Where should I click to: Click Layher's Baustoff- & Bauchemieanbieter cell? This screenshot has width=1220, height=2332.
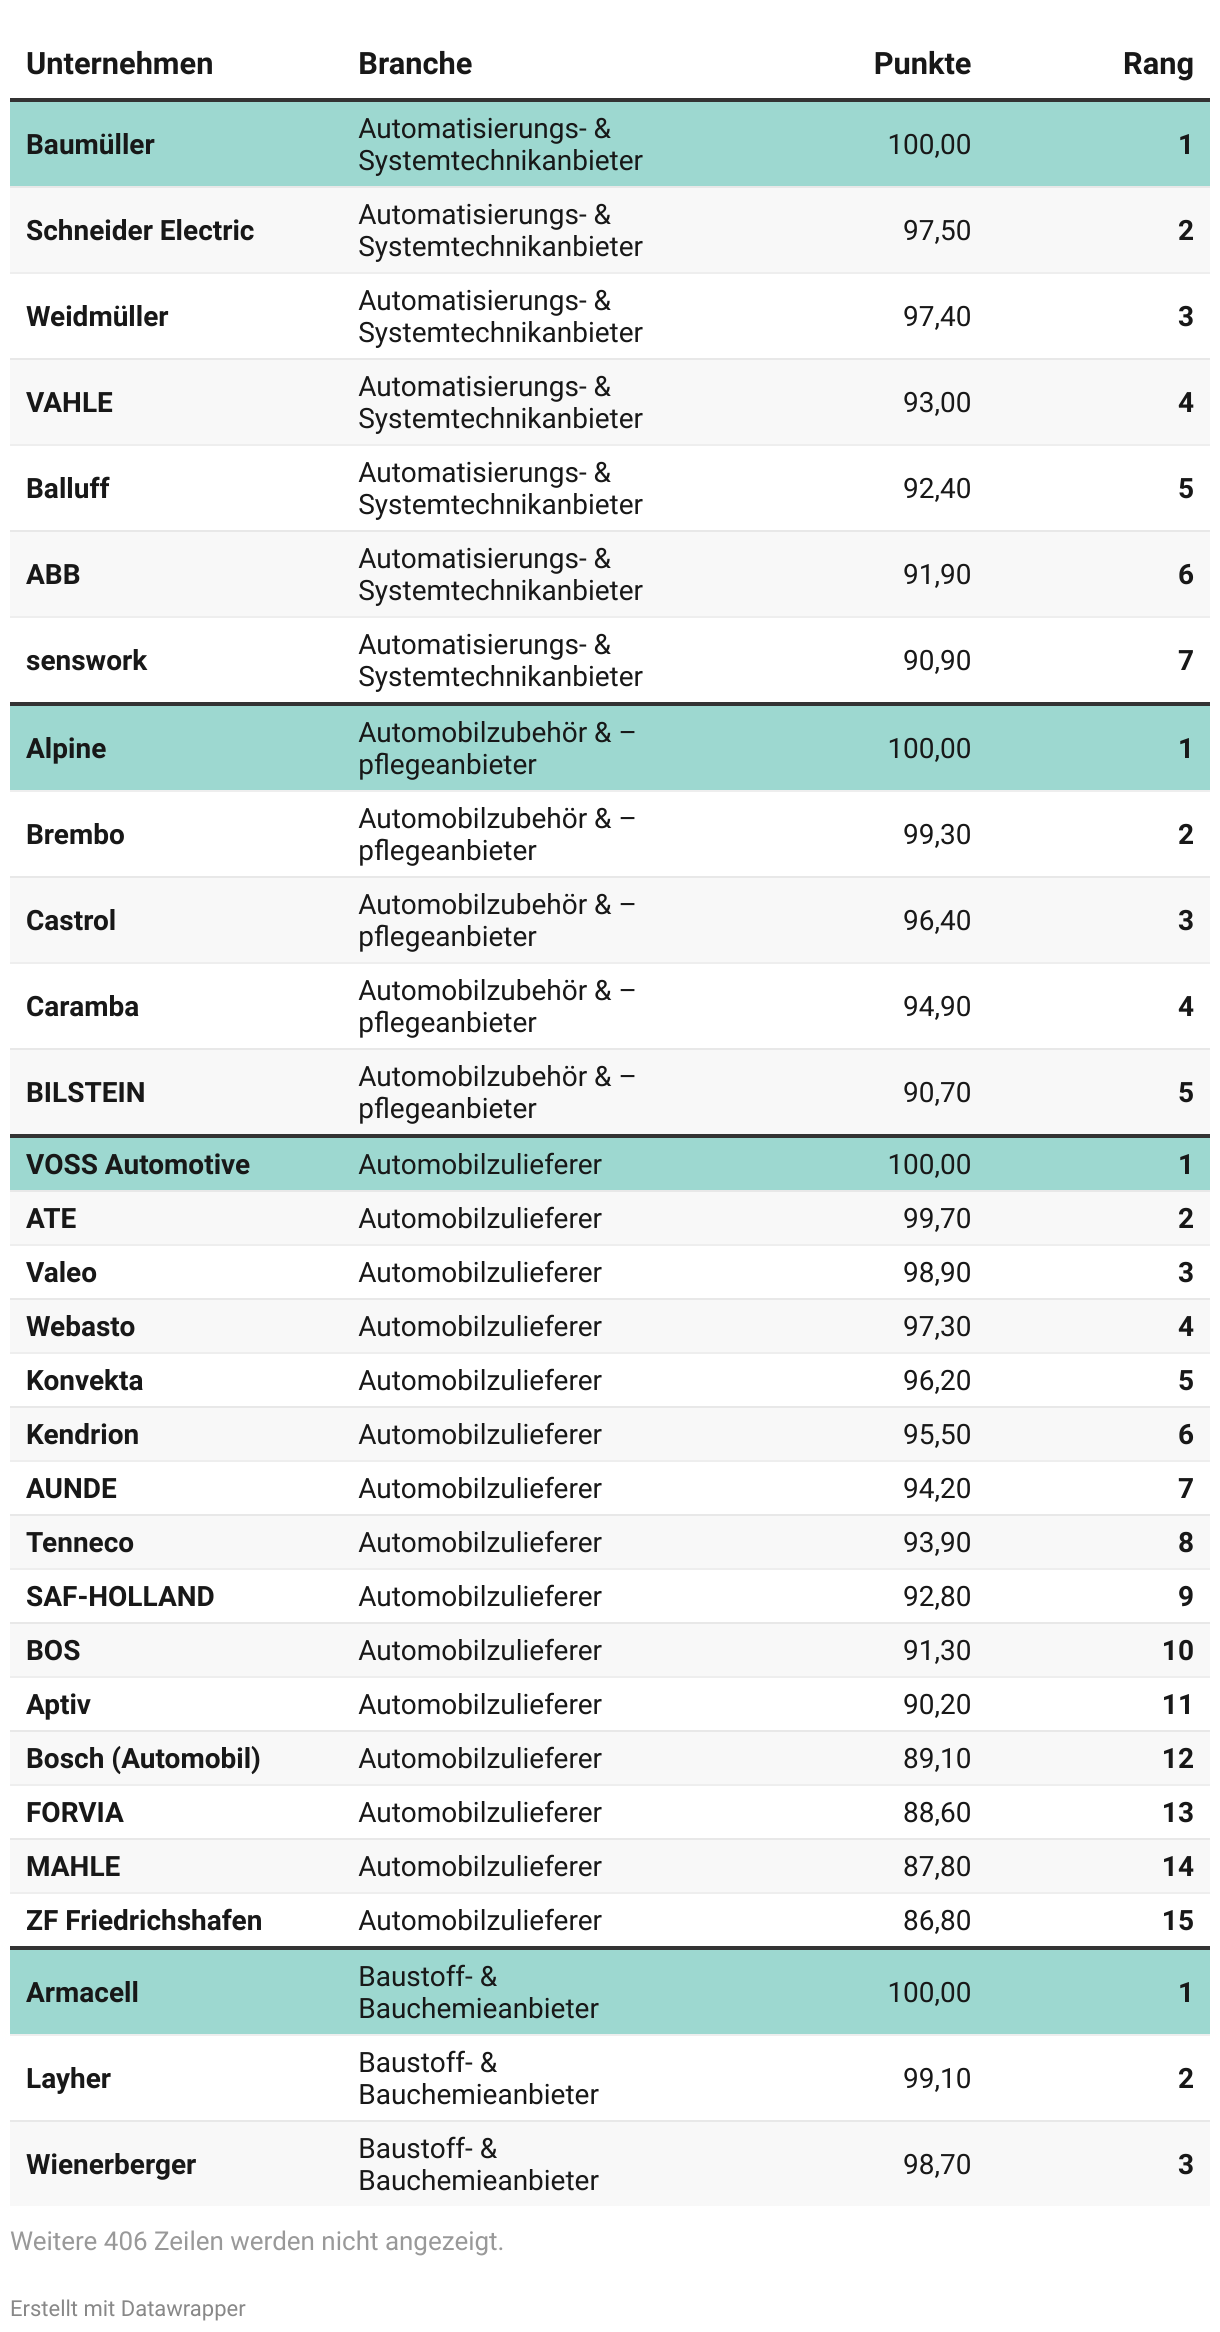pos(478,2078)
